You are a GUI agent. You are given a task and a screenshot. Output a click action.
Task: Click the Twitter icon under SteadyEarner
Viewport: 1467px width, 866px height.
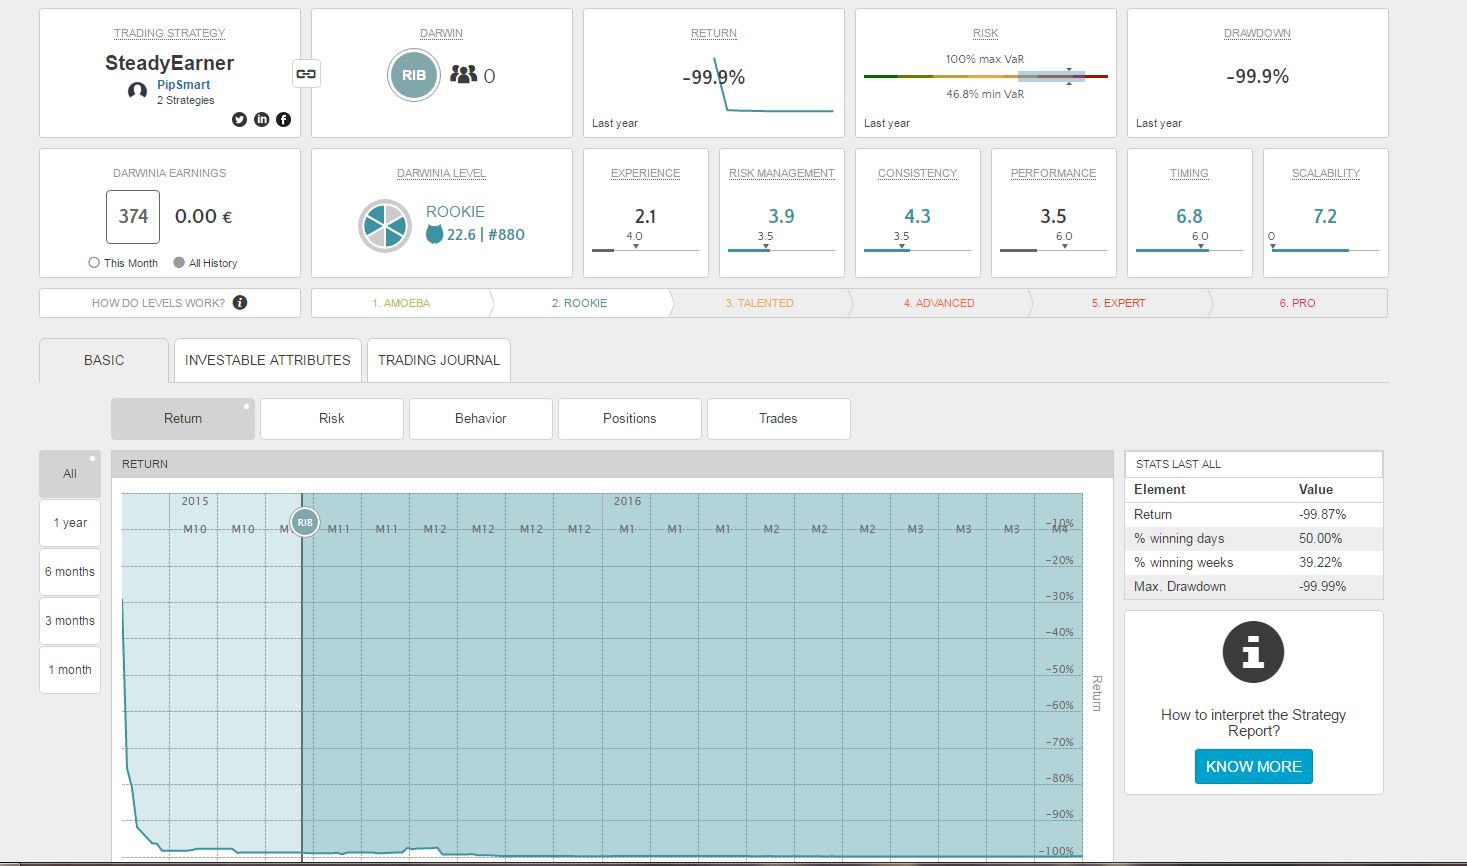tap(239, 119)
